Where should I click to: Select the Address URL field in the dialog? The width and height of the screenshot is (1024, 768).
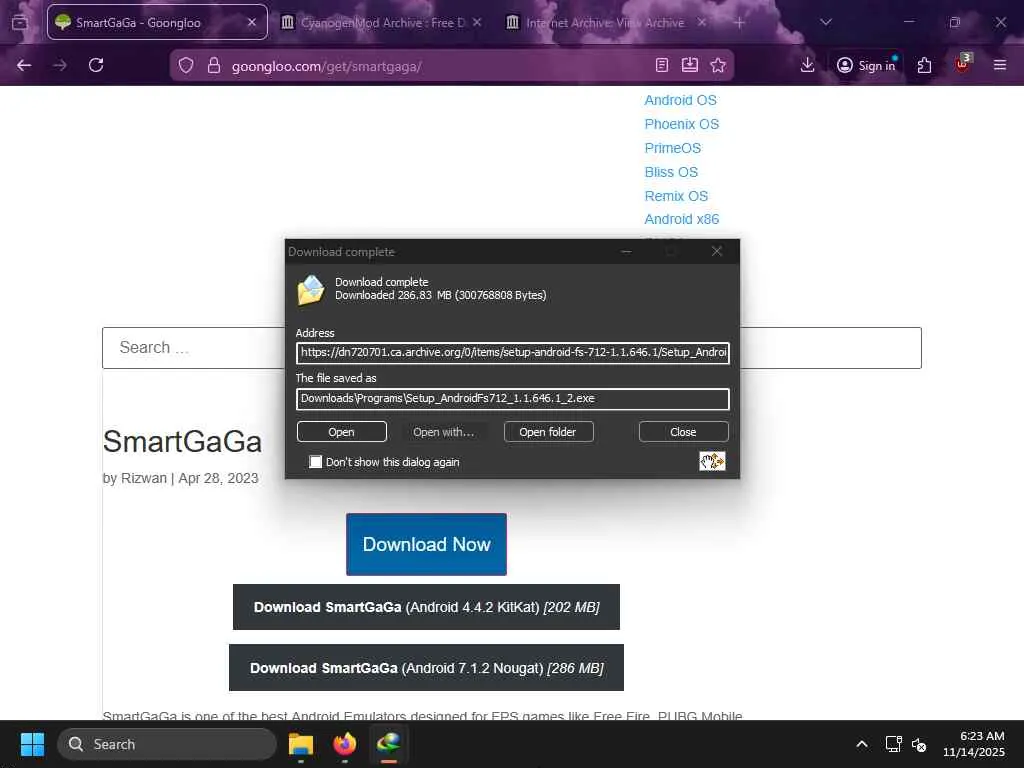[x=513, y=353]
